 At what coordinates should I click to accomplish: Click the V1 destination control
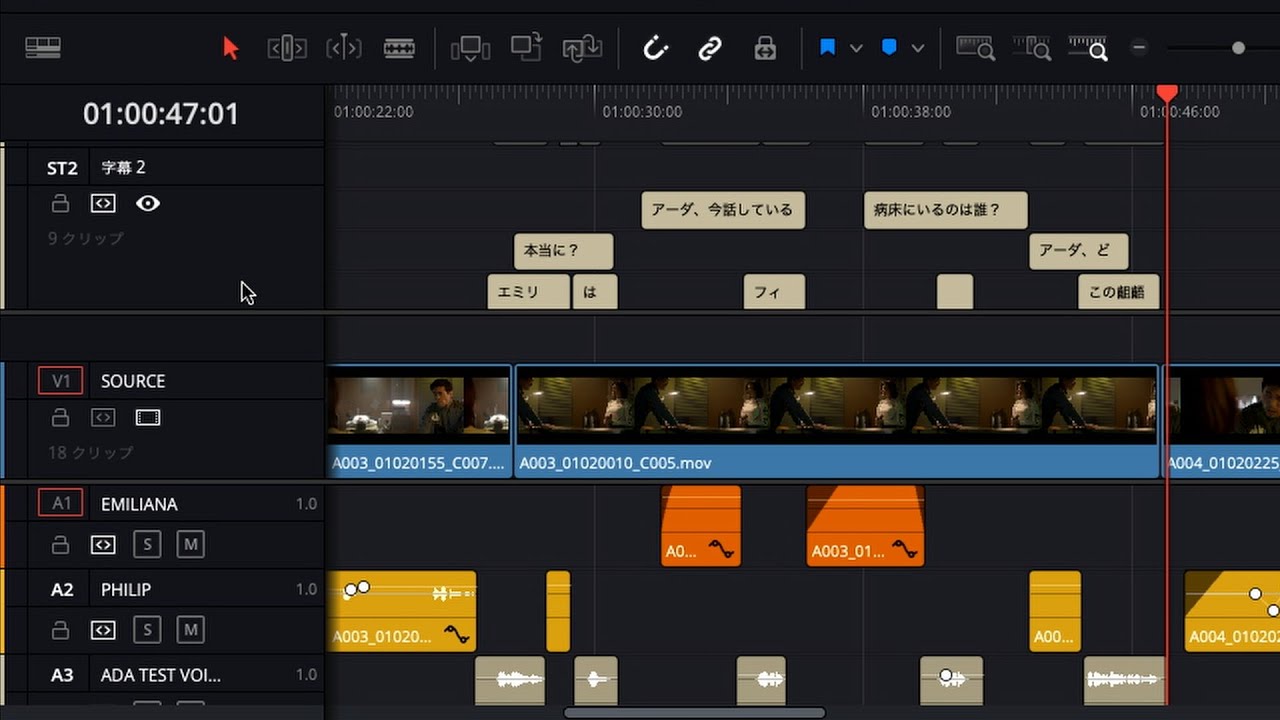click(61, 381)
